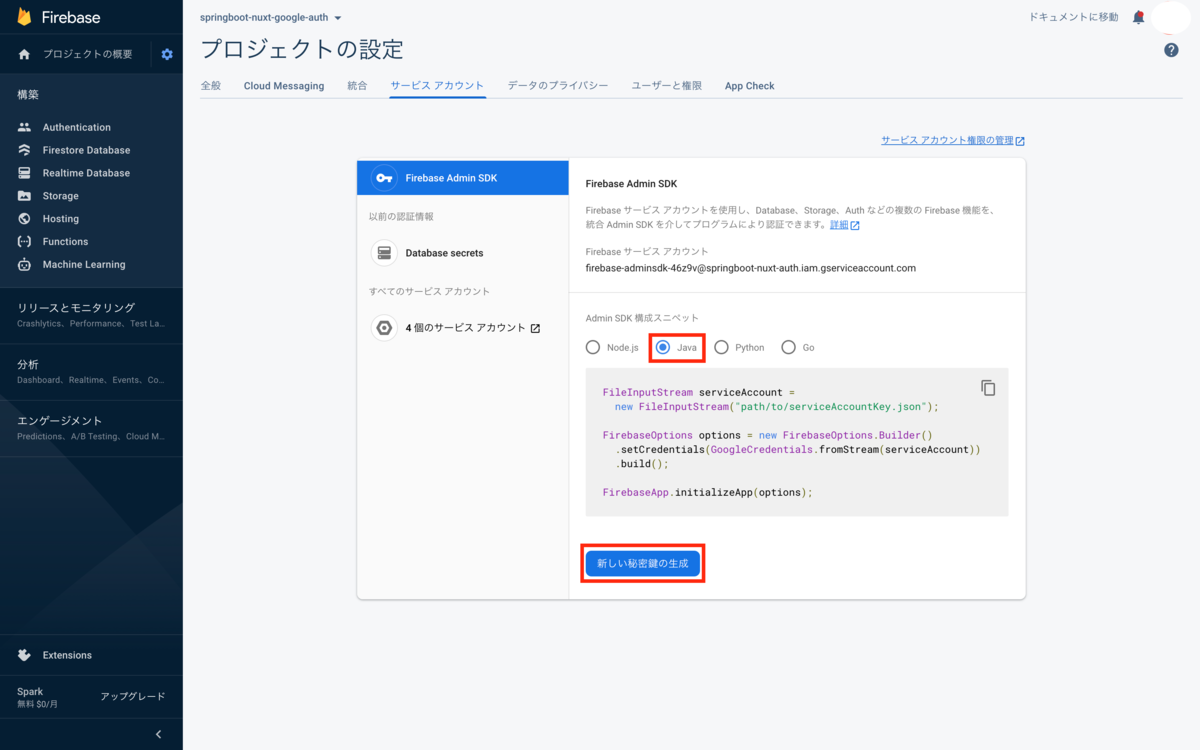Open プロジェクトの概要 in sidebar
This screenshot has height=750, width=1200.
pyautogui.click(x=87, y=54)
